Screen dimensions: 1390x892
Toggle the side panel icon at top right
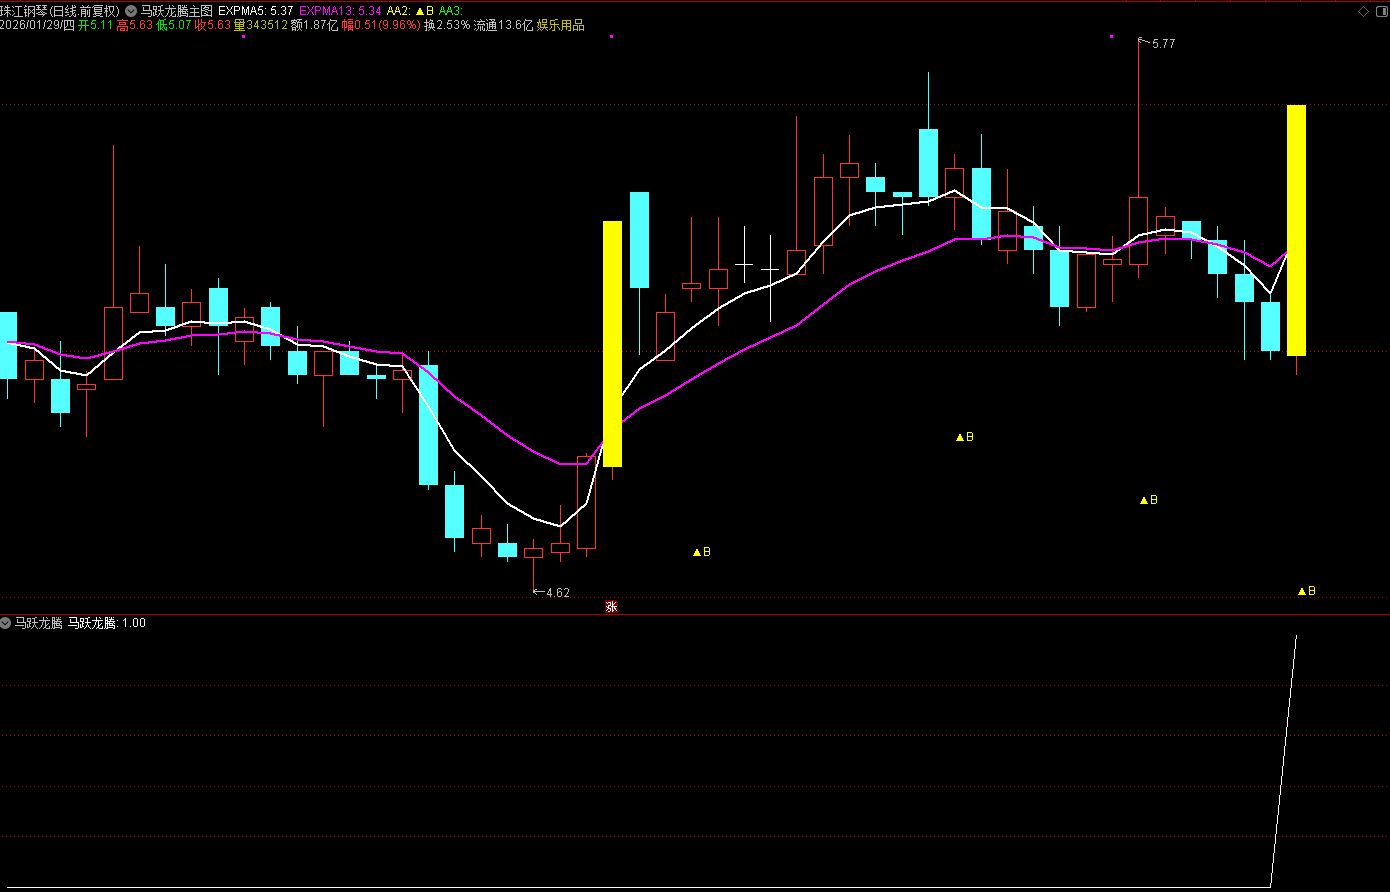click(x=1380, y=10)
